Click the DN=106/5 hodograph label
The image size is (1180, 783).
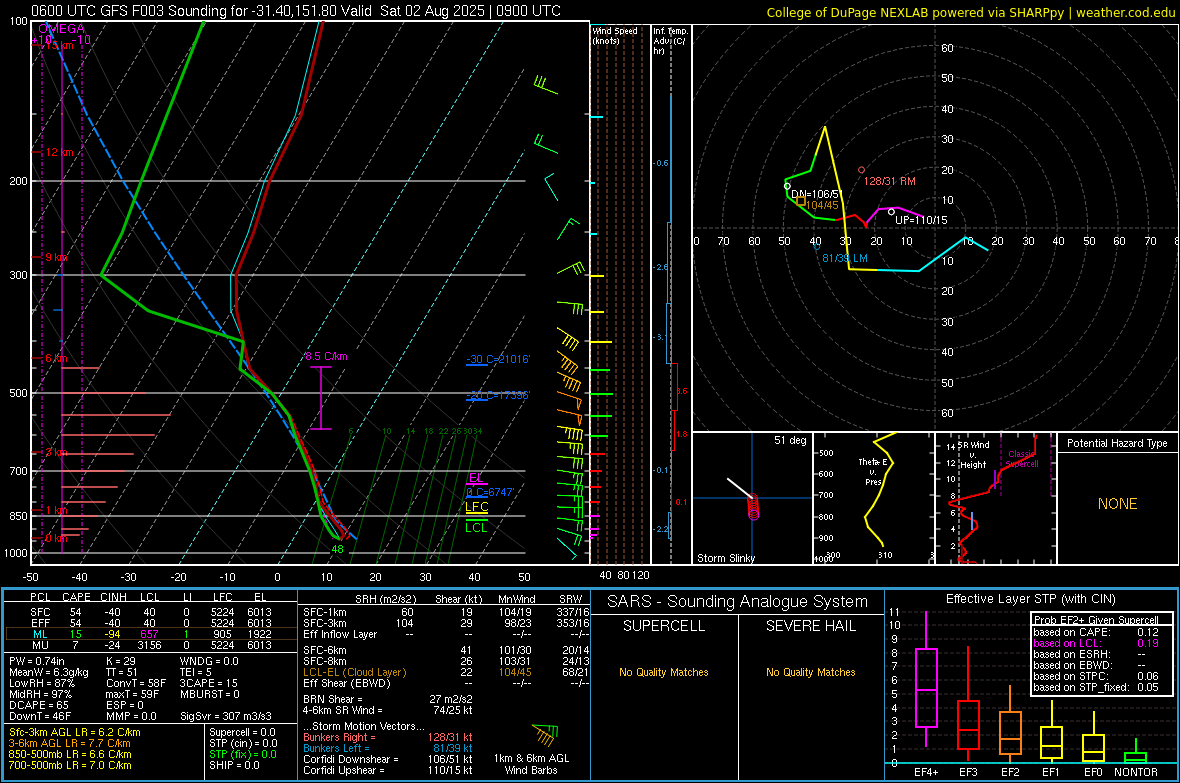[816, 194]
